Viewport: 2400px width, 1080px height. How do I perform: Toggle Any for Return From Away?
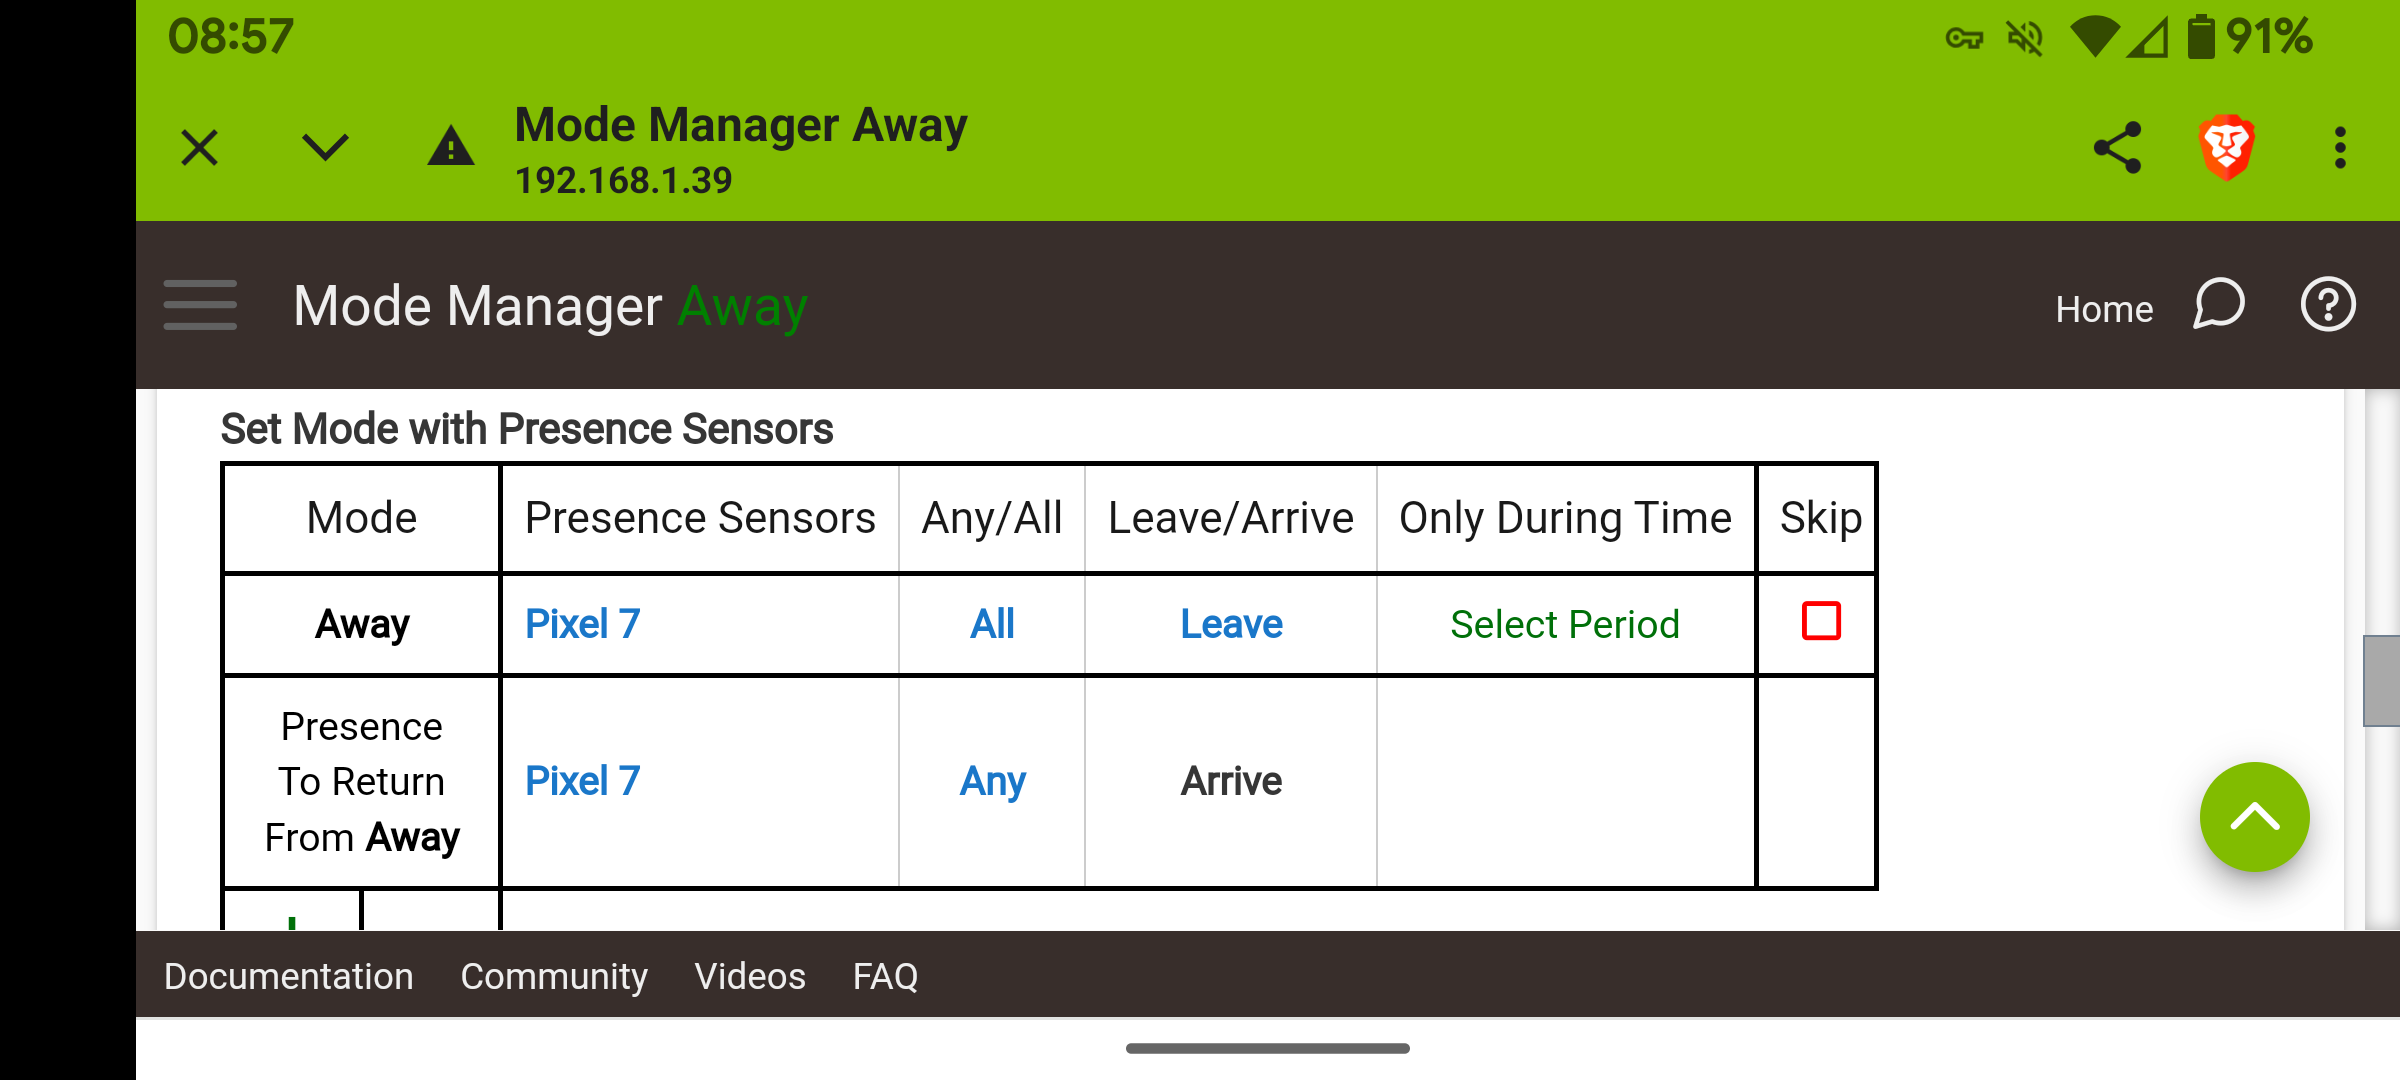[x=992, y=781]
